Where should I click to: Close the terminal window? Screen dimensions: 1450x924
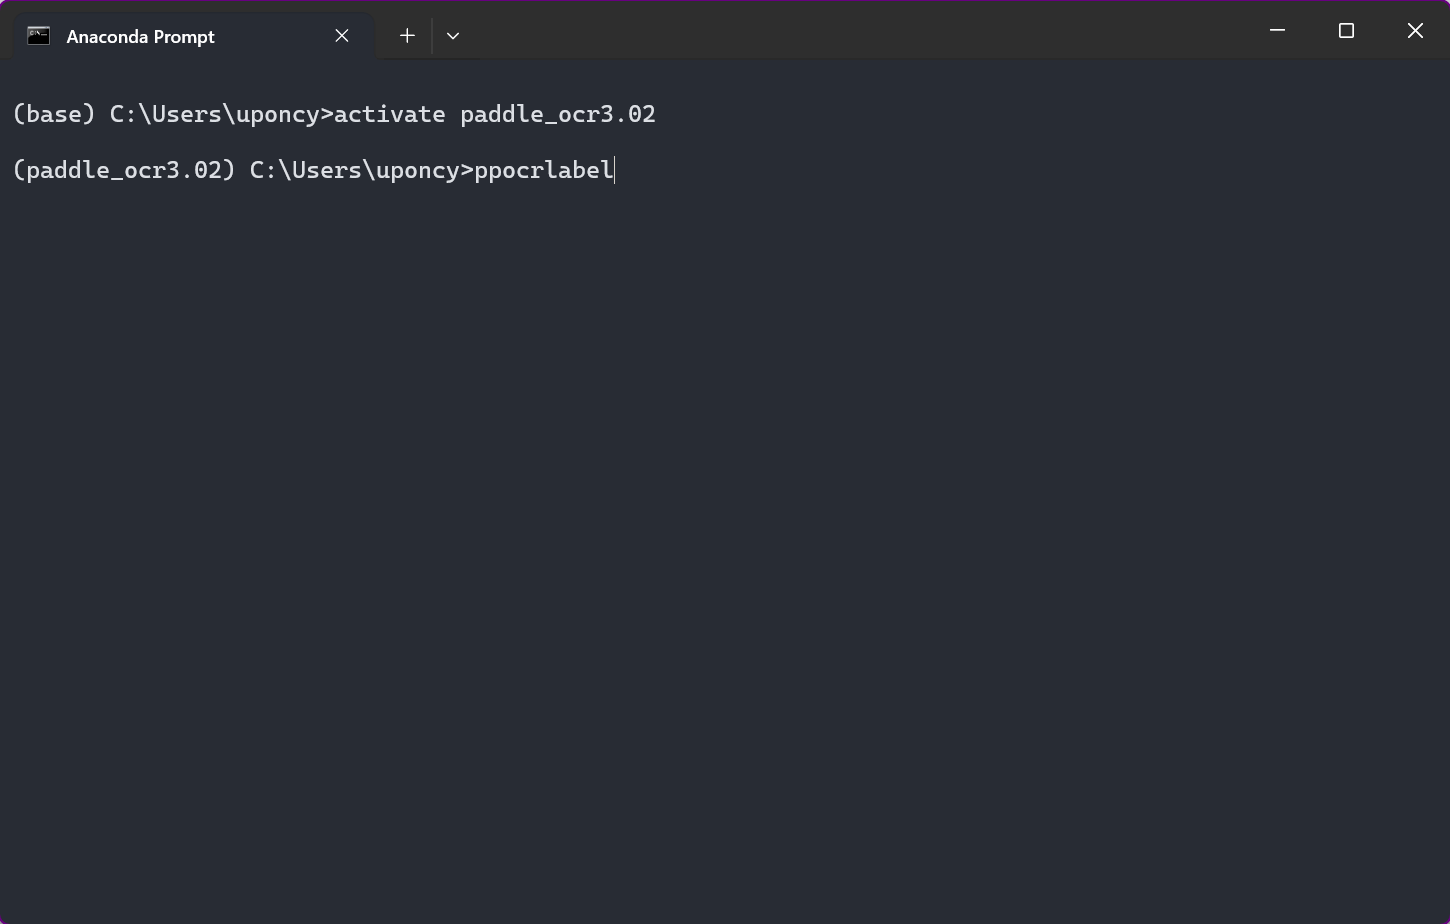1415,31
